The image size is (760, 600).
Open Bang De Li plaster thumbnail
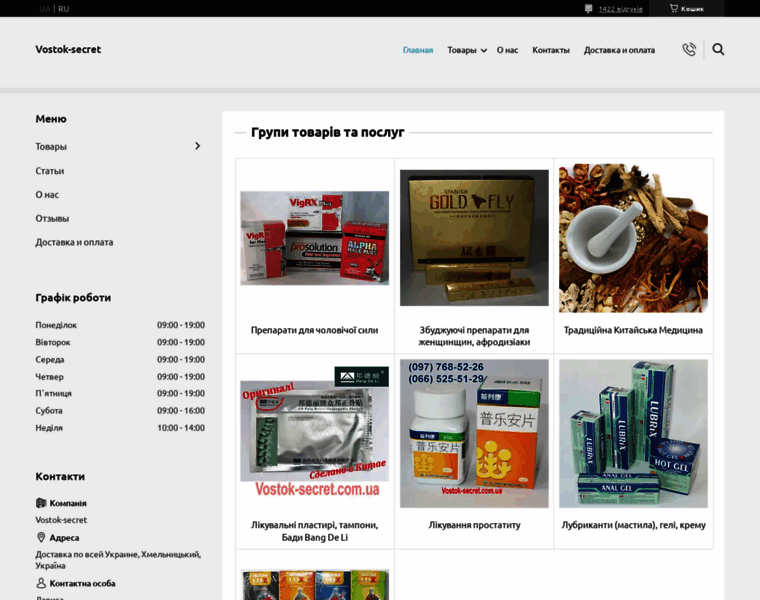315,433
